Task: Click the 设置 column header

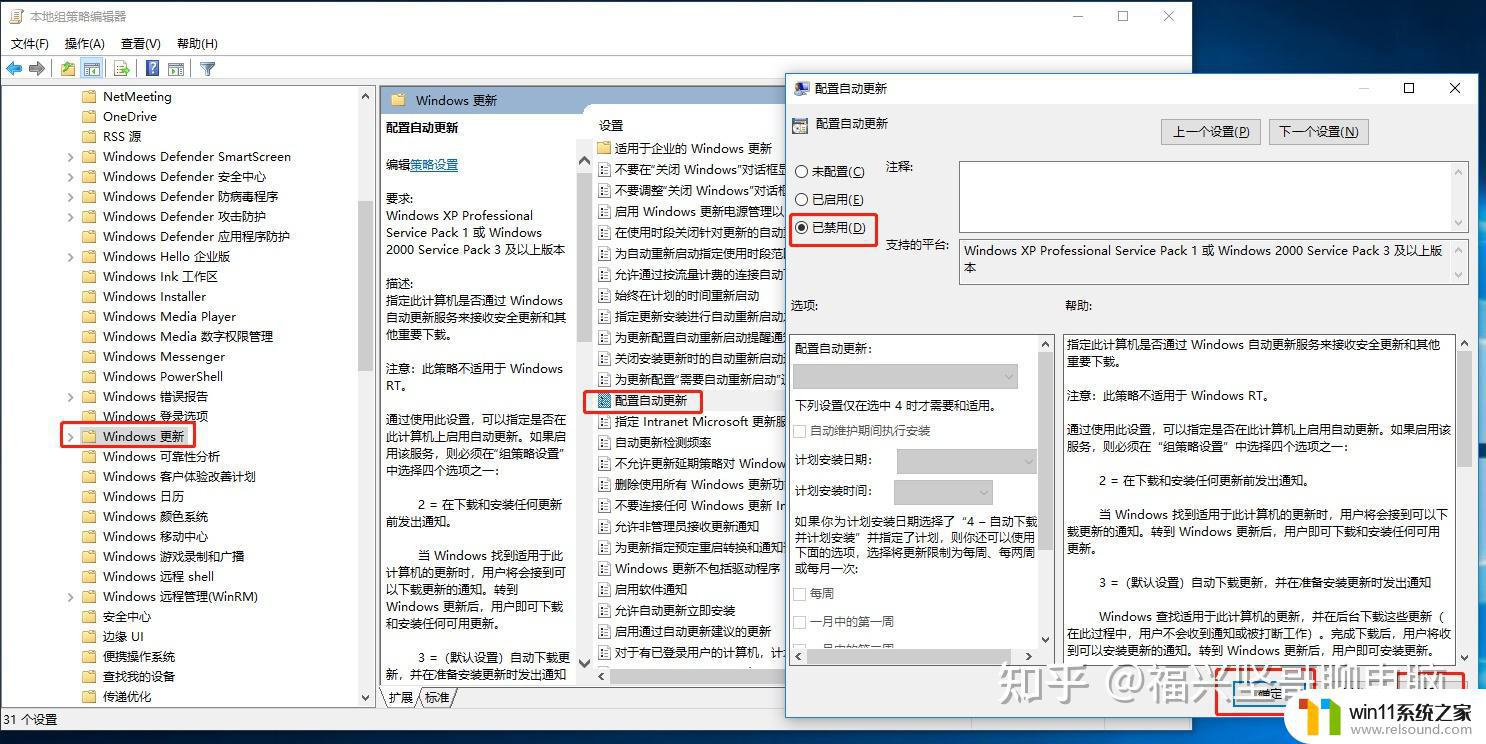Action: pos(611,126)
